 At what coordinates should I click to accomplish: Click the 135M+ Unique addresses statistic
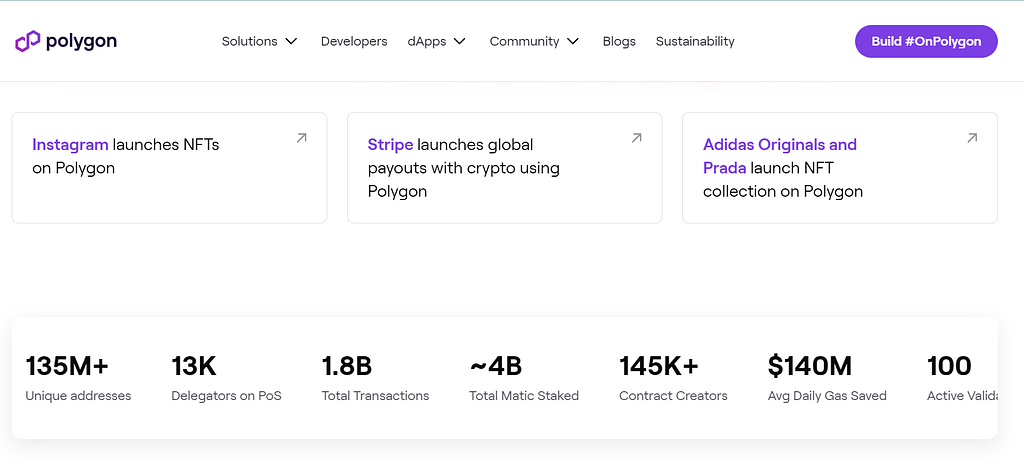click(x=78, y=378)
